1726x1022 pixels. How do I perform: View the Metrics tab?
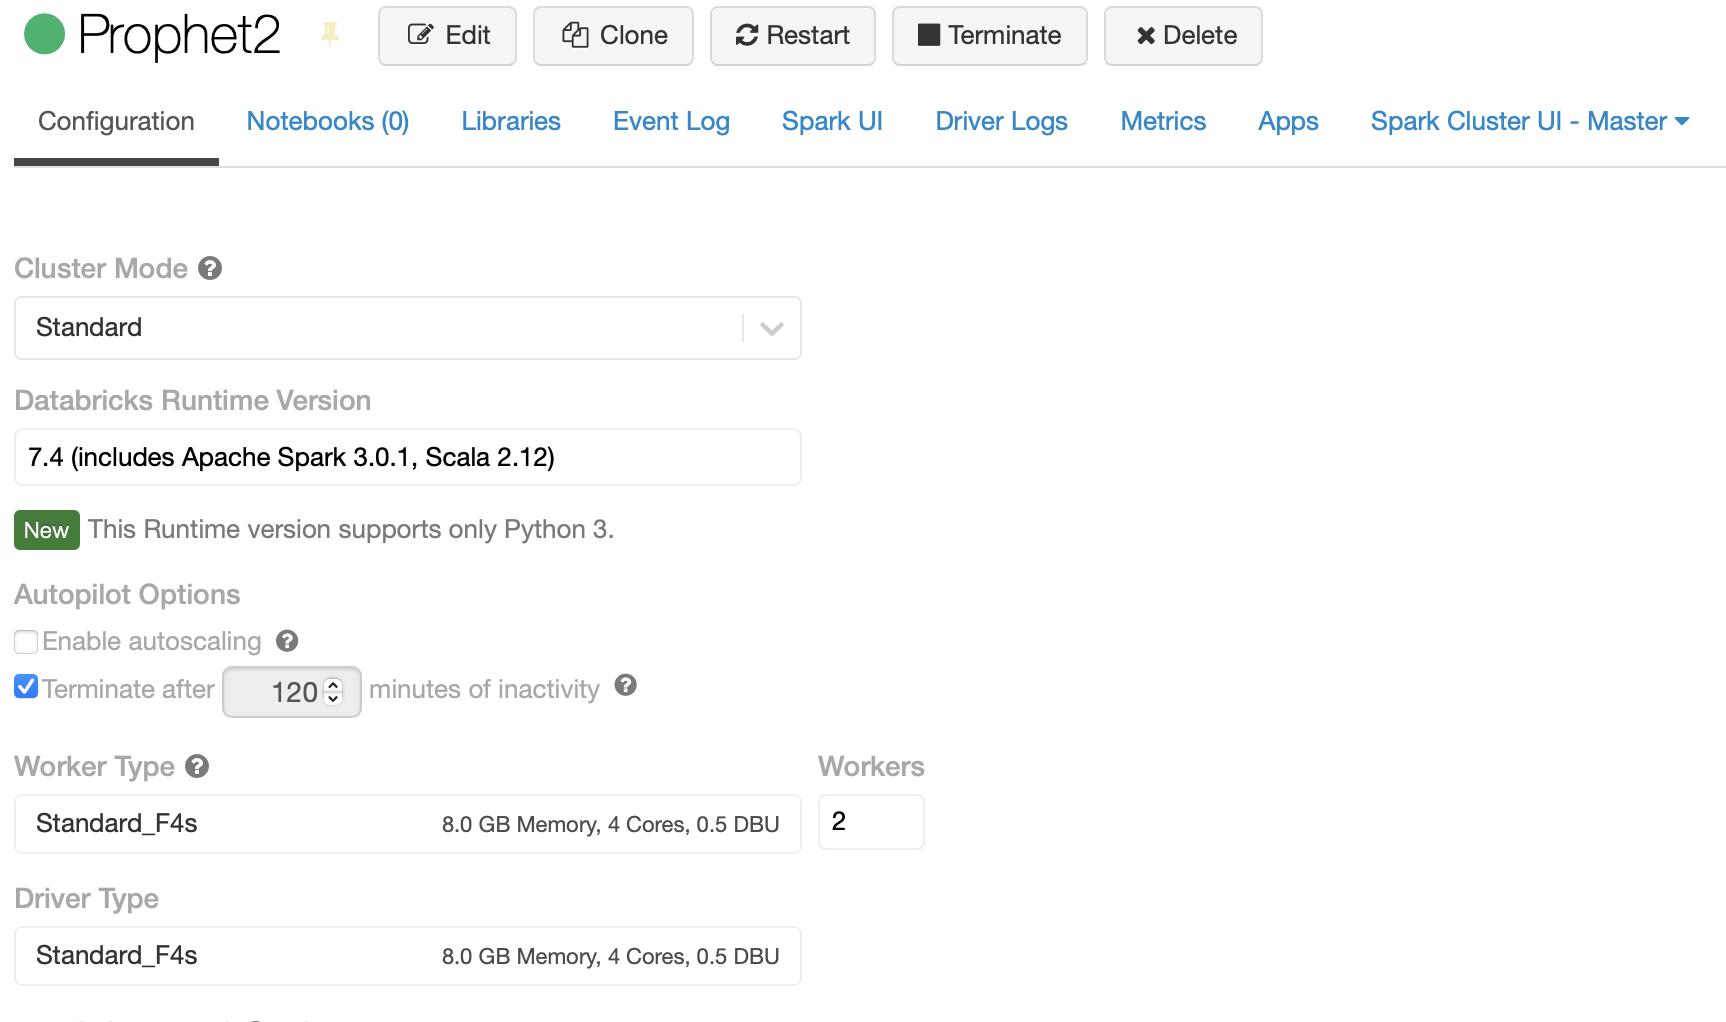coord(1163,121)
